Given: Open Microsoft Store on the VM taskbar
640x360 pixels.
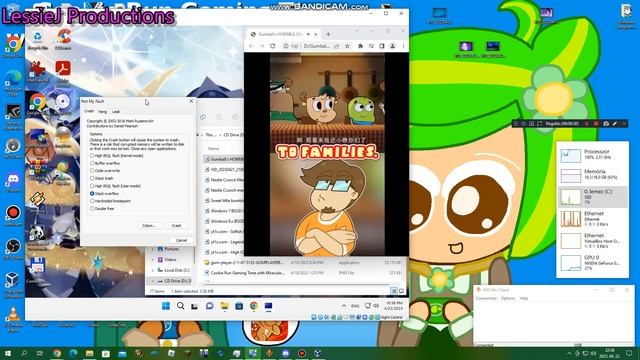Looking at the screenshot, I should point(239,306).
